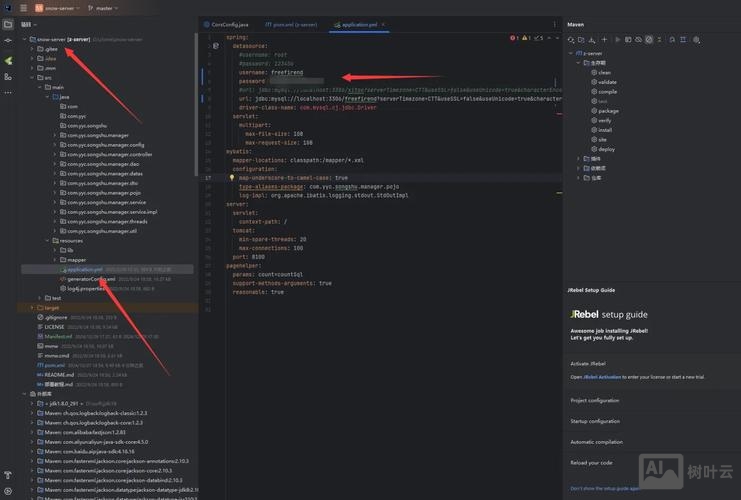Toggle Maven skip tests mode

coord(649,39)
